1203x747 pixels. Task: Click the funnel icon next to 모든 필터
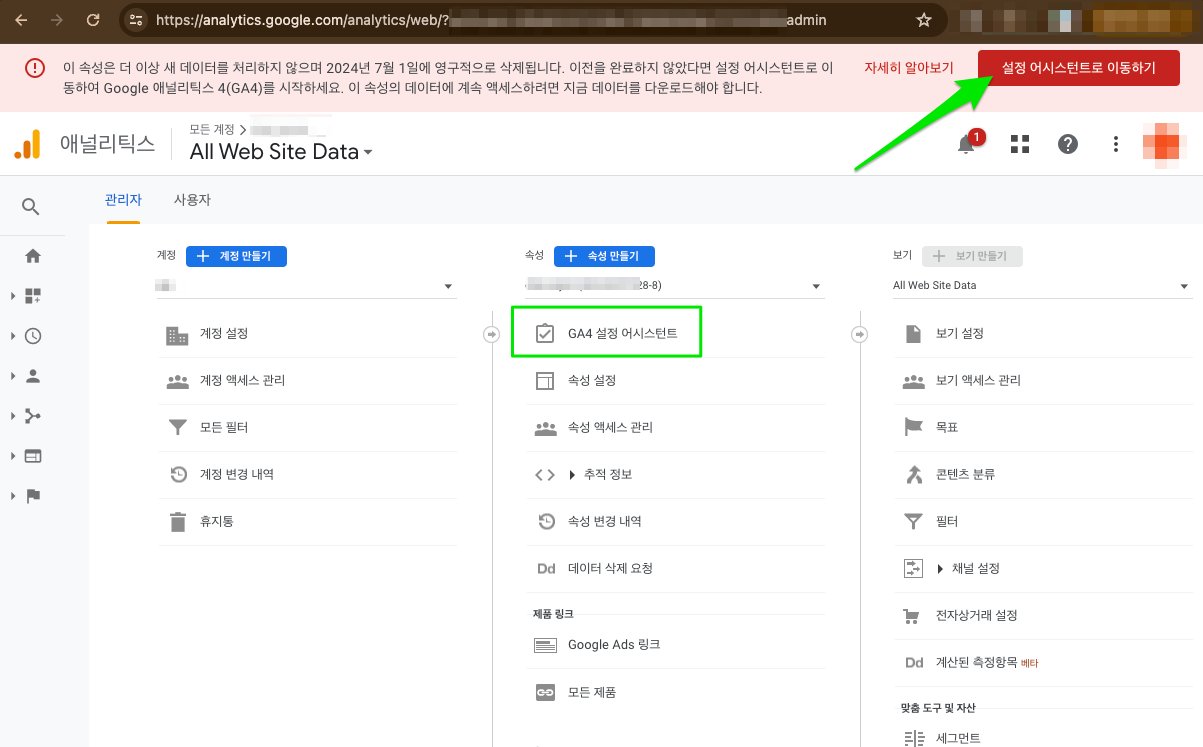tap(178, 427)
